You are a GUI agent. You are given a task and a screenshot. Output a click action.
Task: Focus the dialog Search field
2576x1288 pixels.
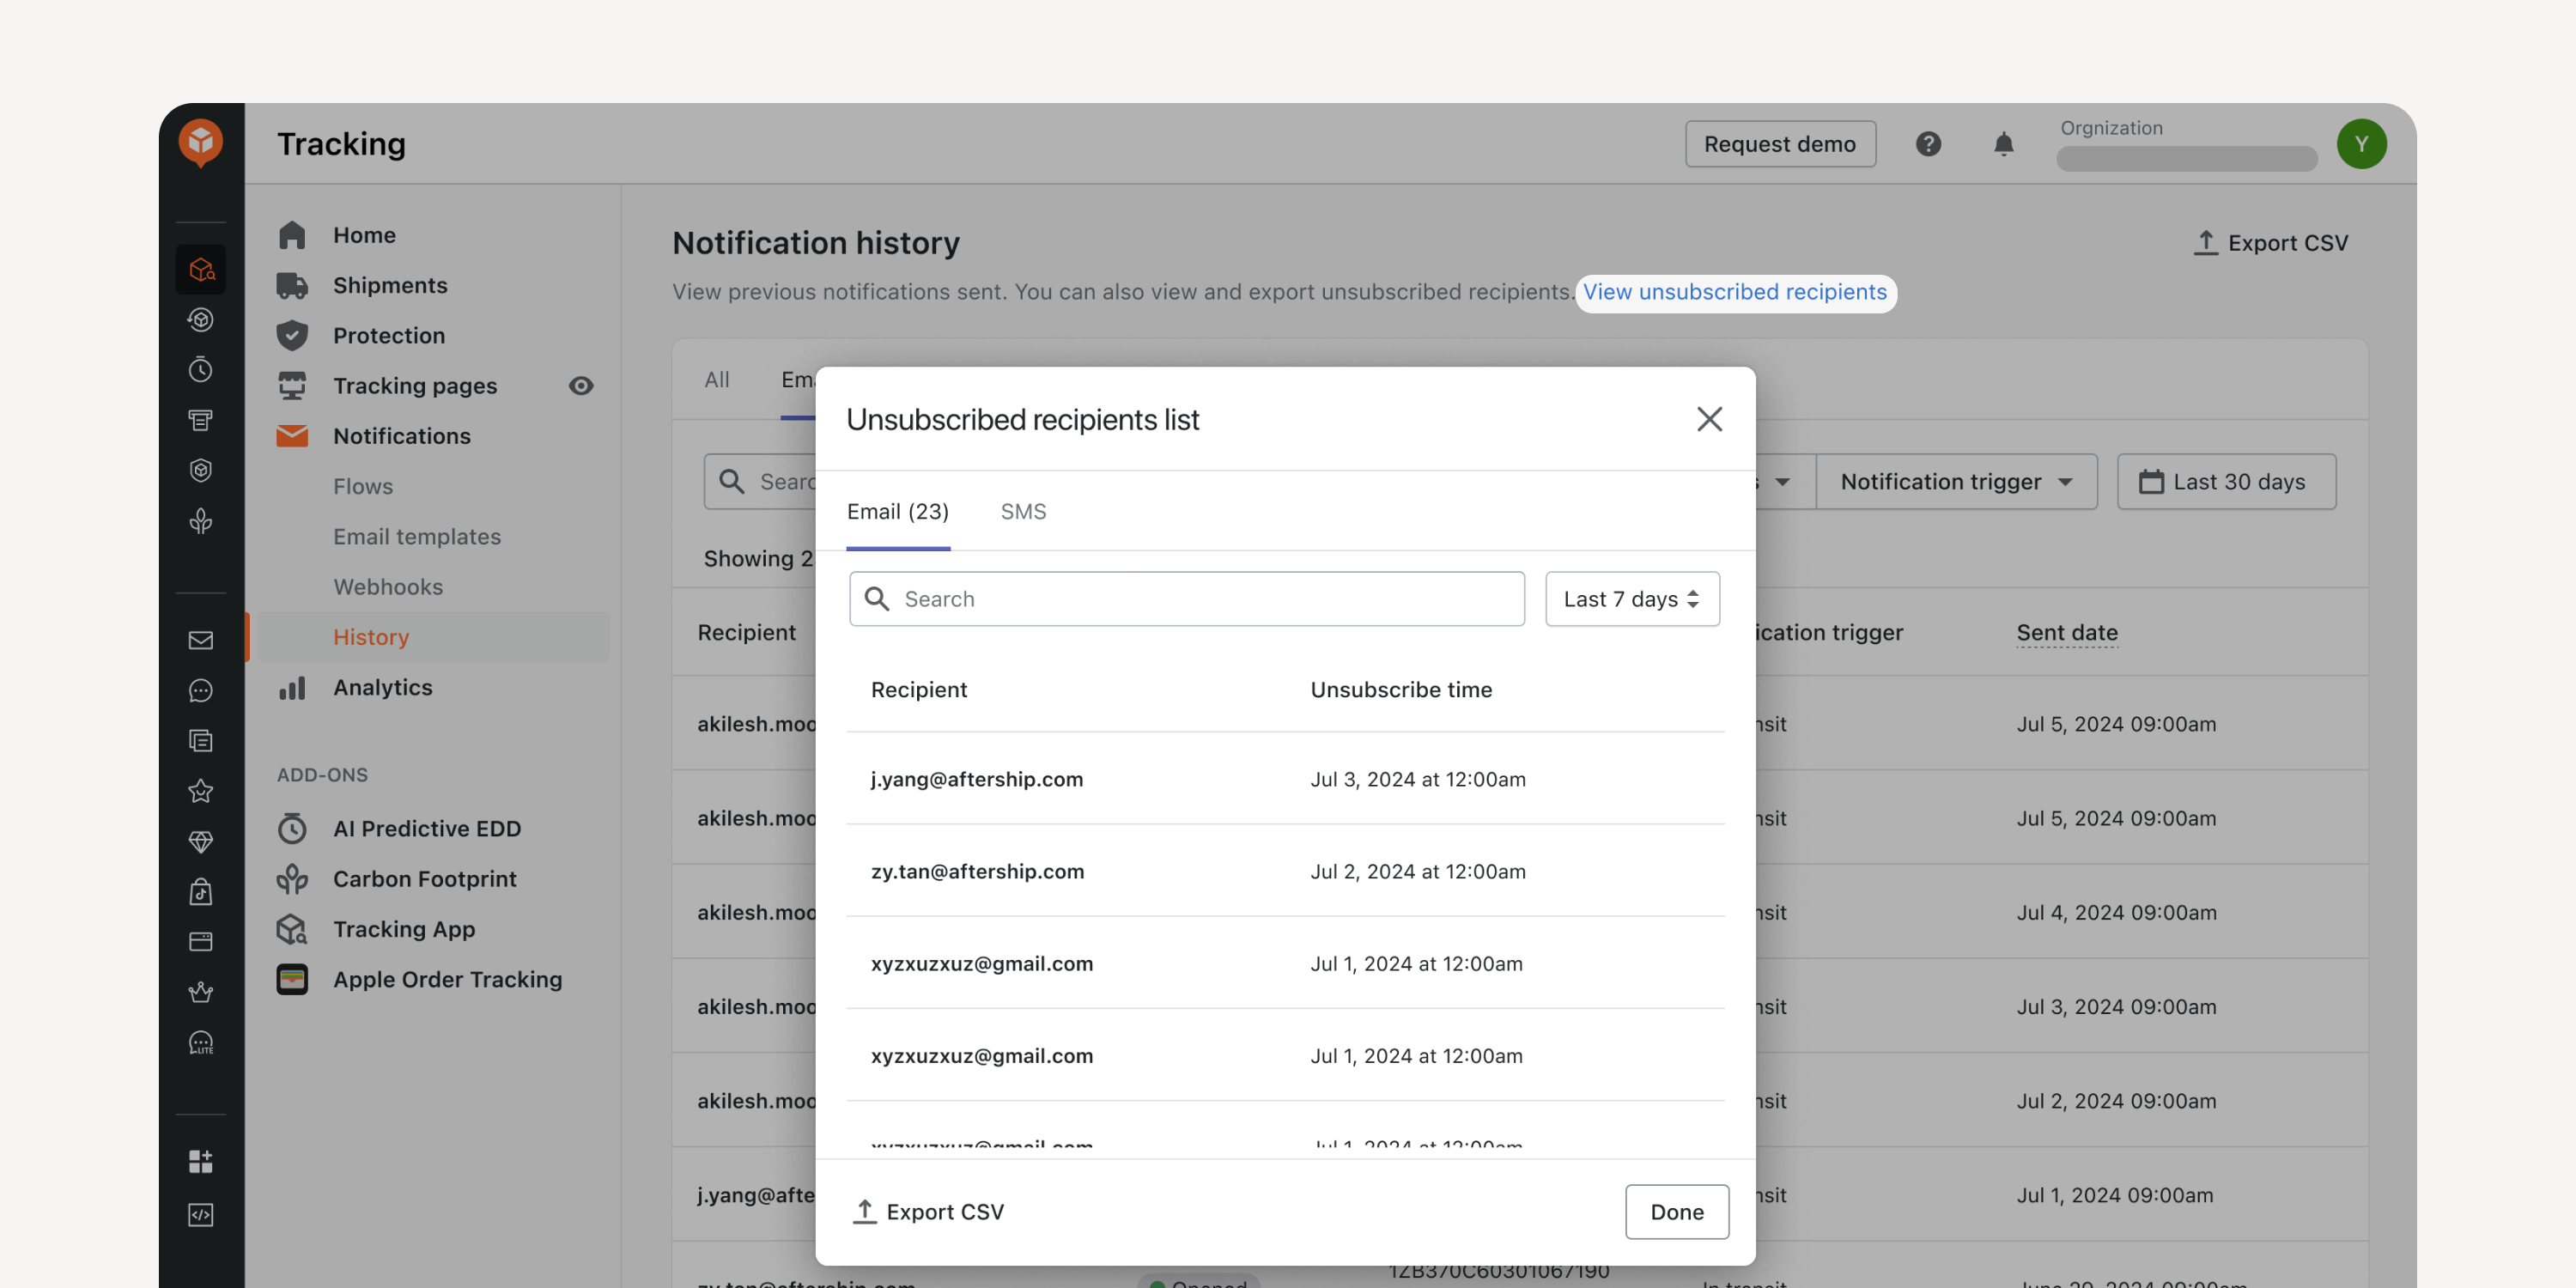[x=1186, y=599]
